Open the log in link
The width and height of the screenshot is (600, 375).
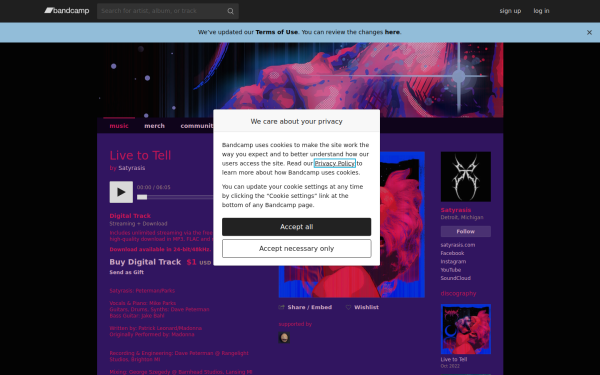coord(541,11)
